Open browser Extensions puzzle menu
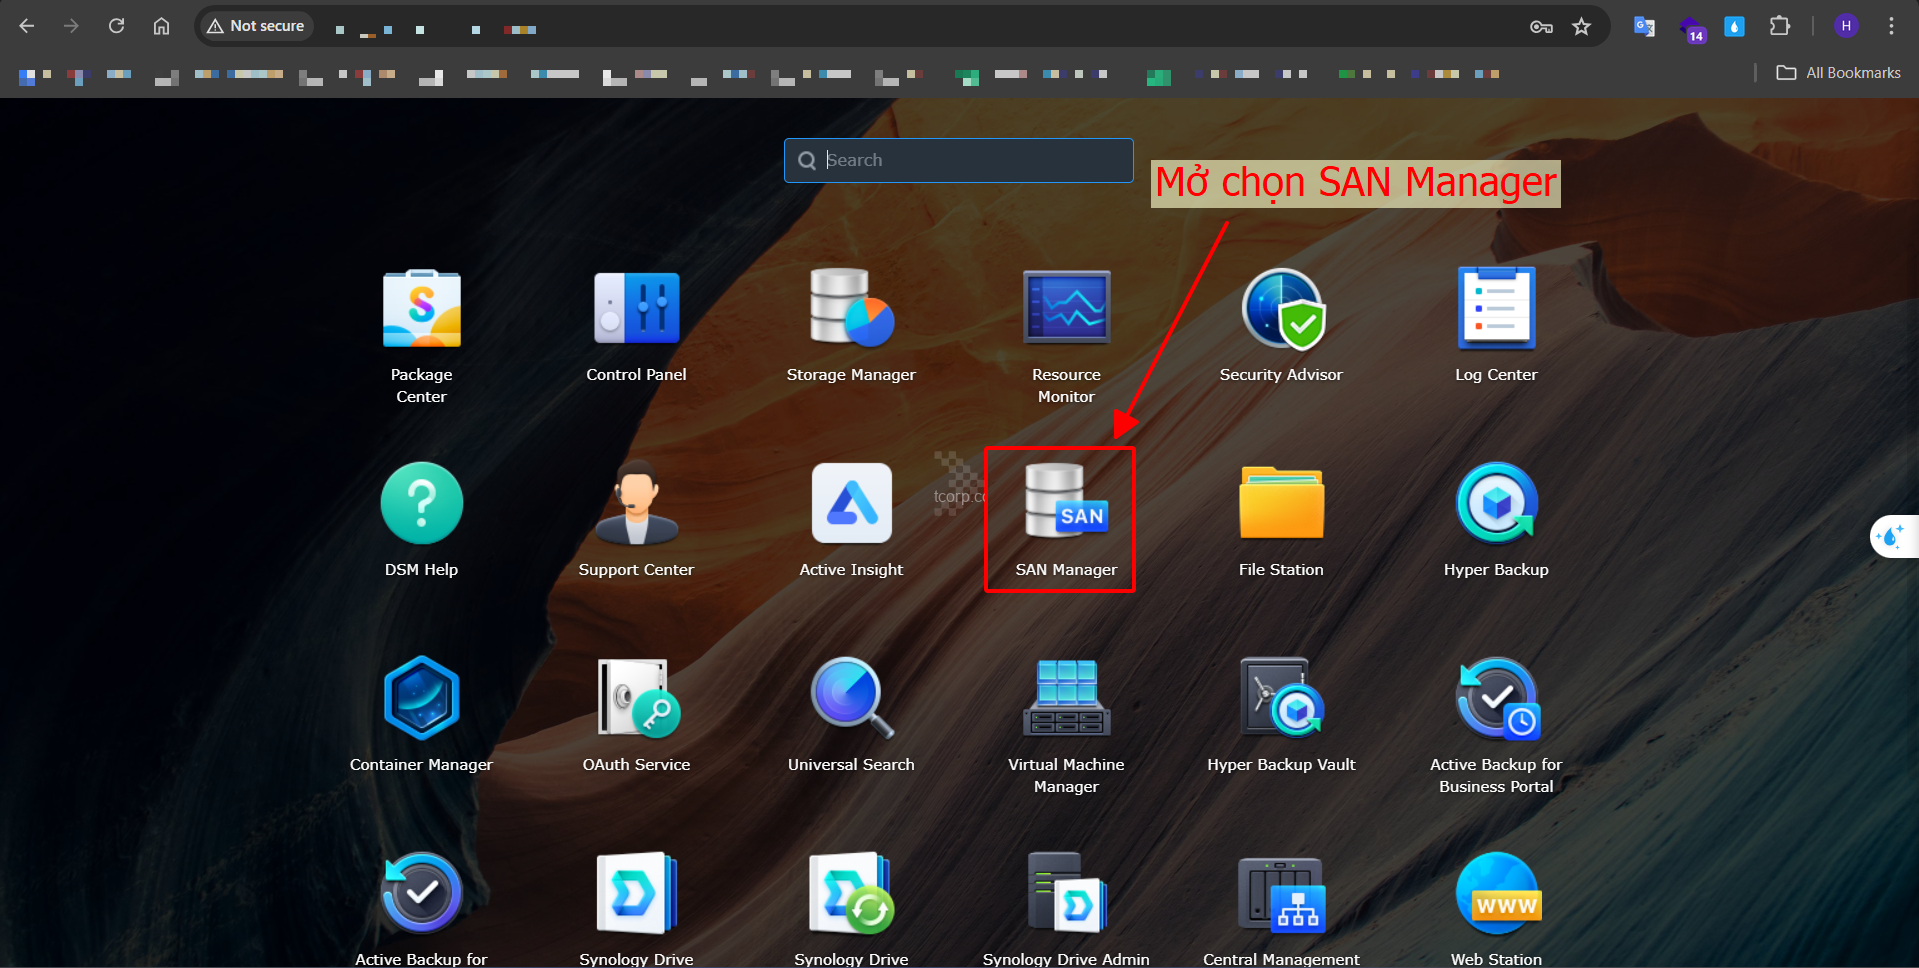Screen dimensions: 1919x968 pos(1779,26)
